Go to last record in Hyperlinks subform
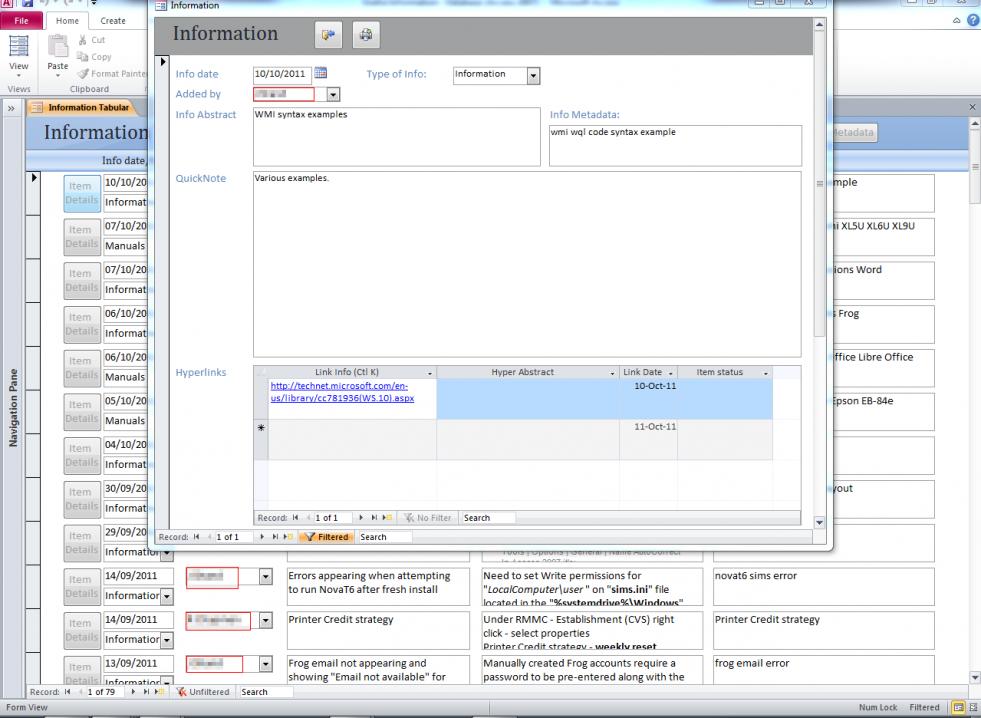Viewport: 981px width, 718px height. click(374, 518)
